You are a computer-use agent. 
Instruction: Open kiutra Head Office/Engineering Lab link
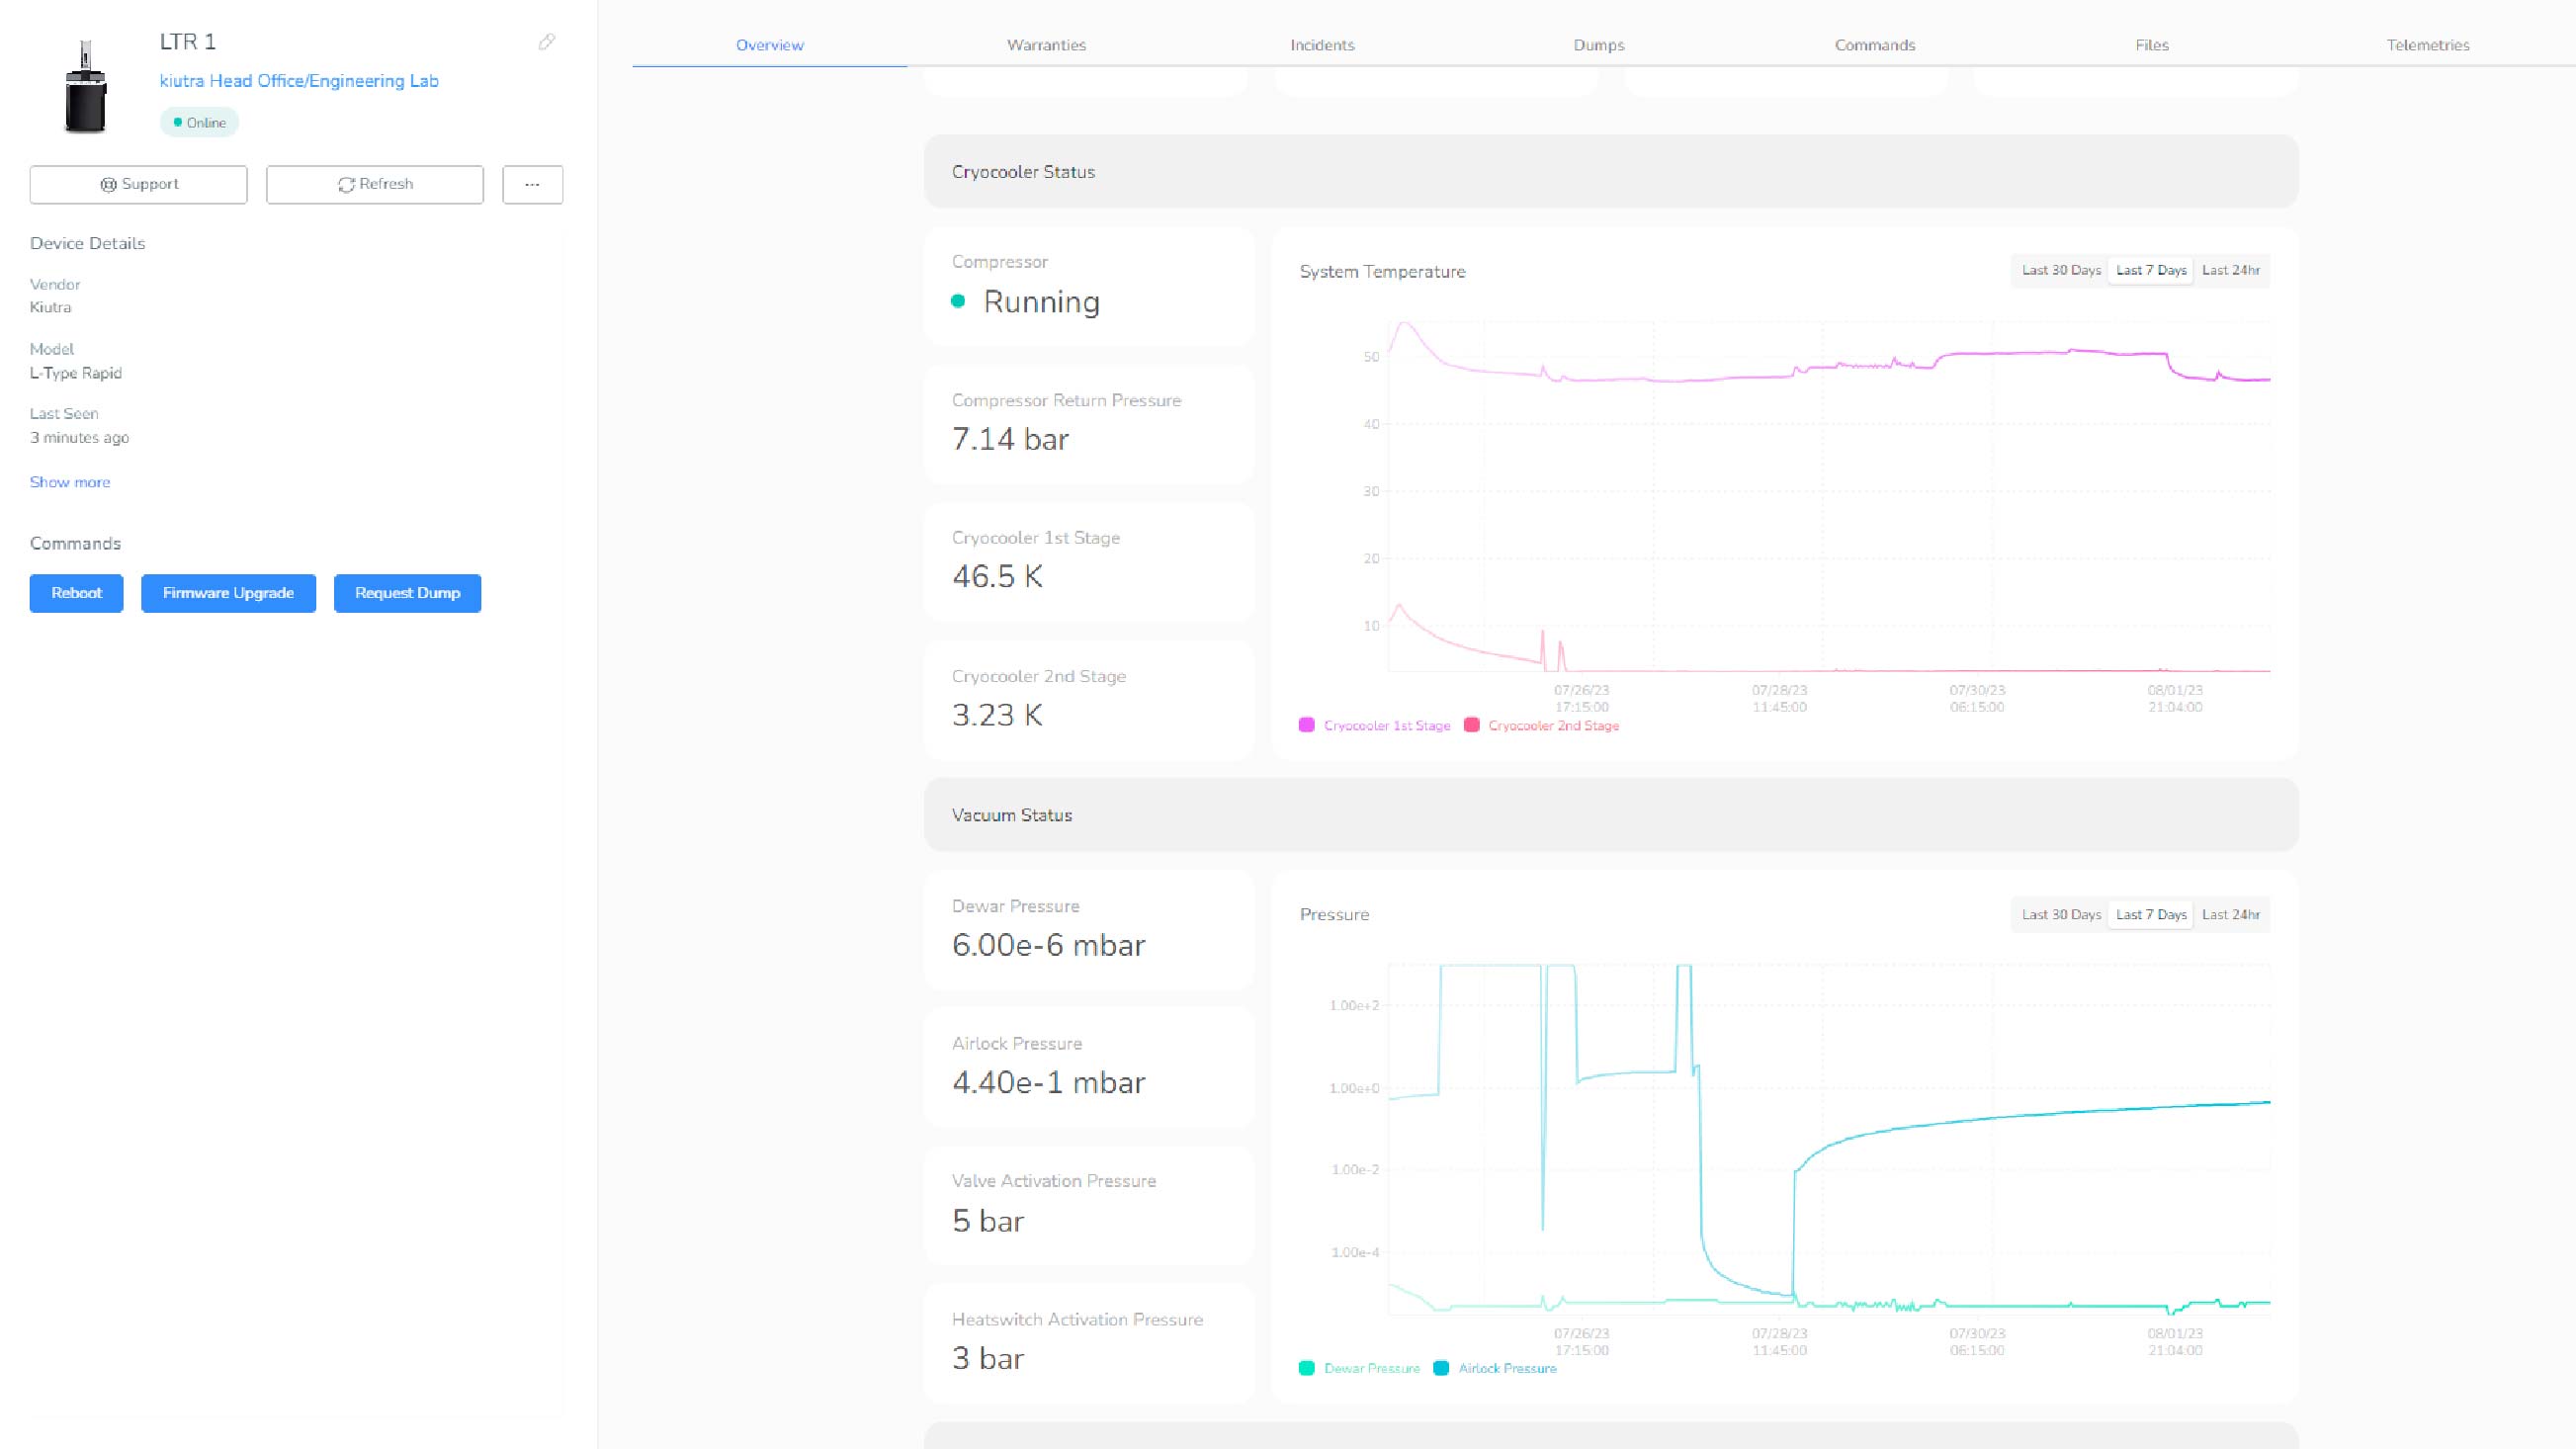pyautogui.click(x=299, y=81)
